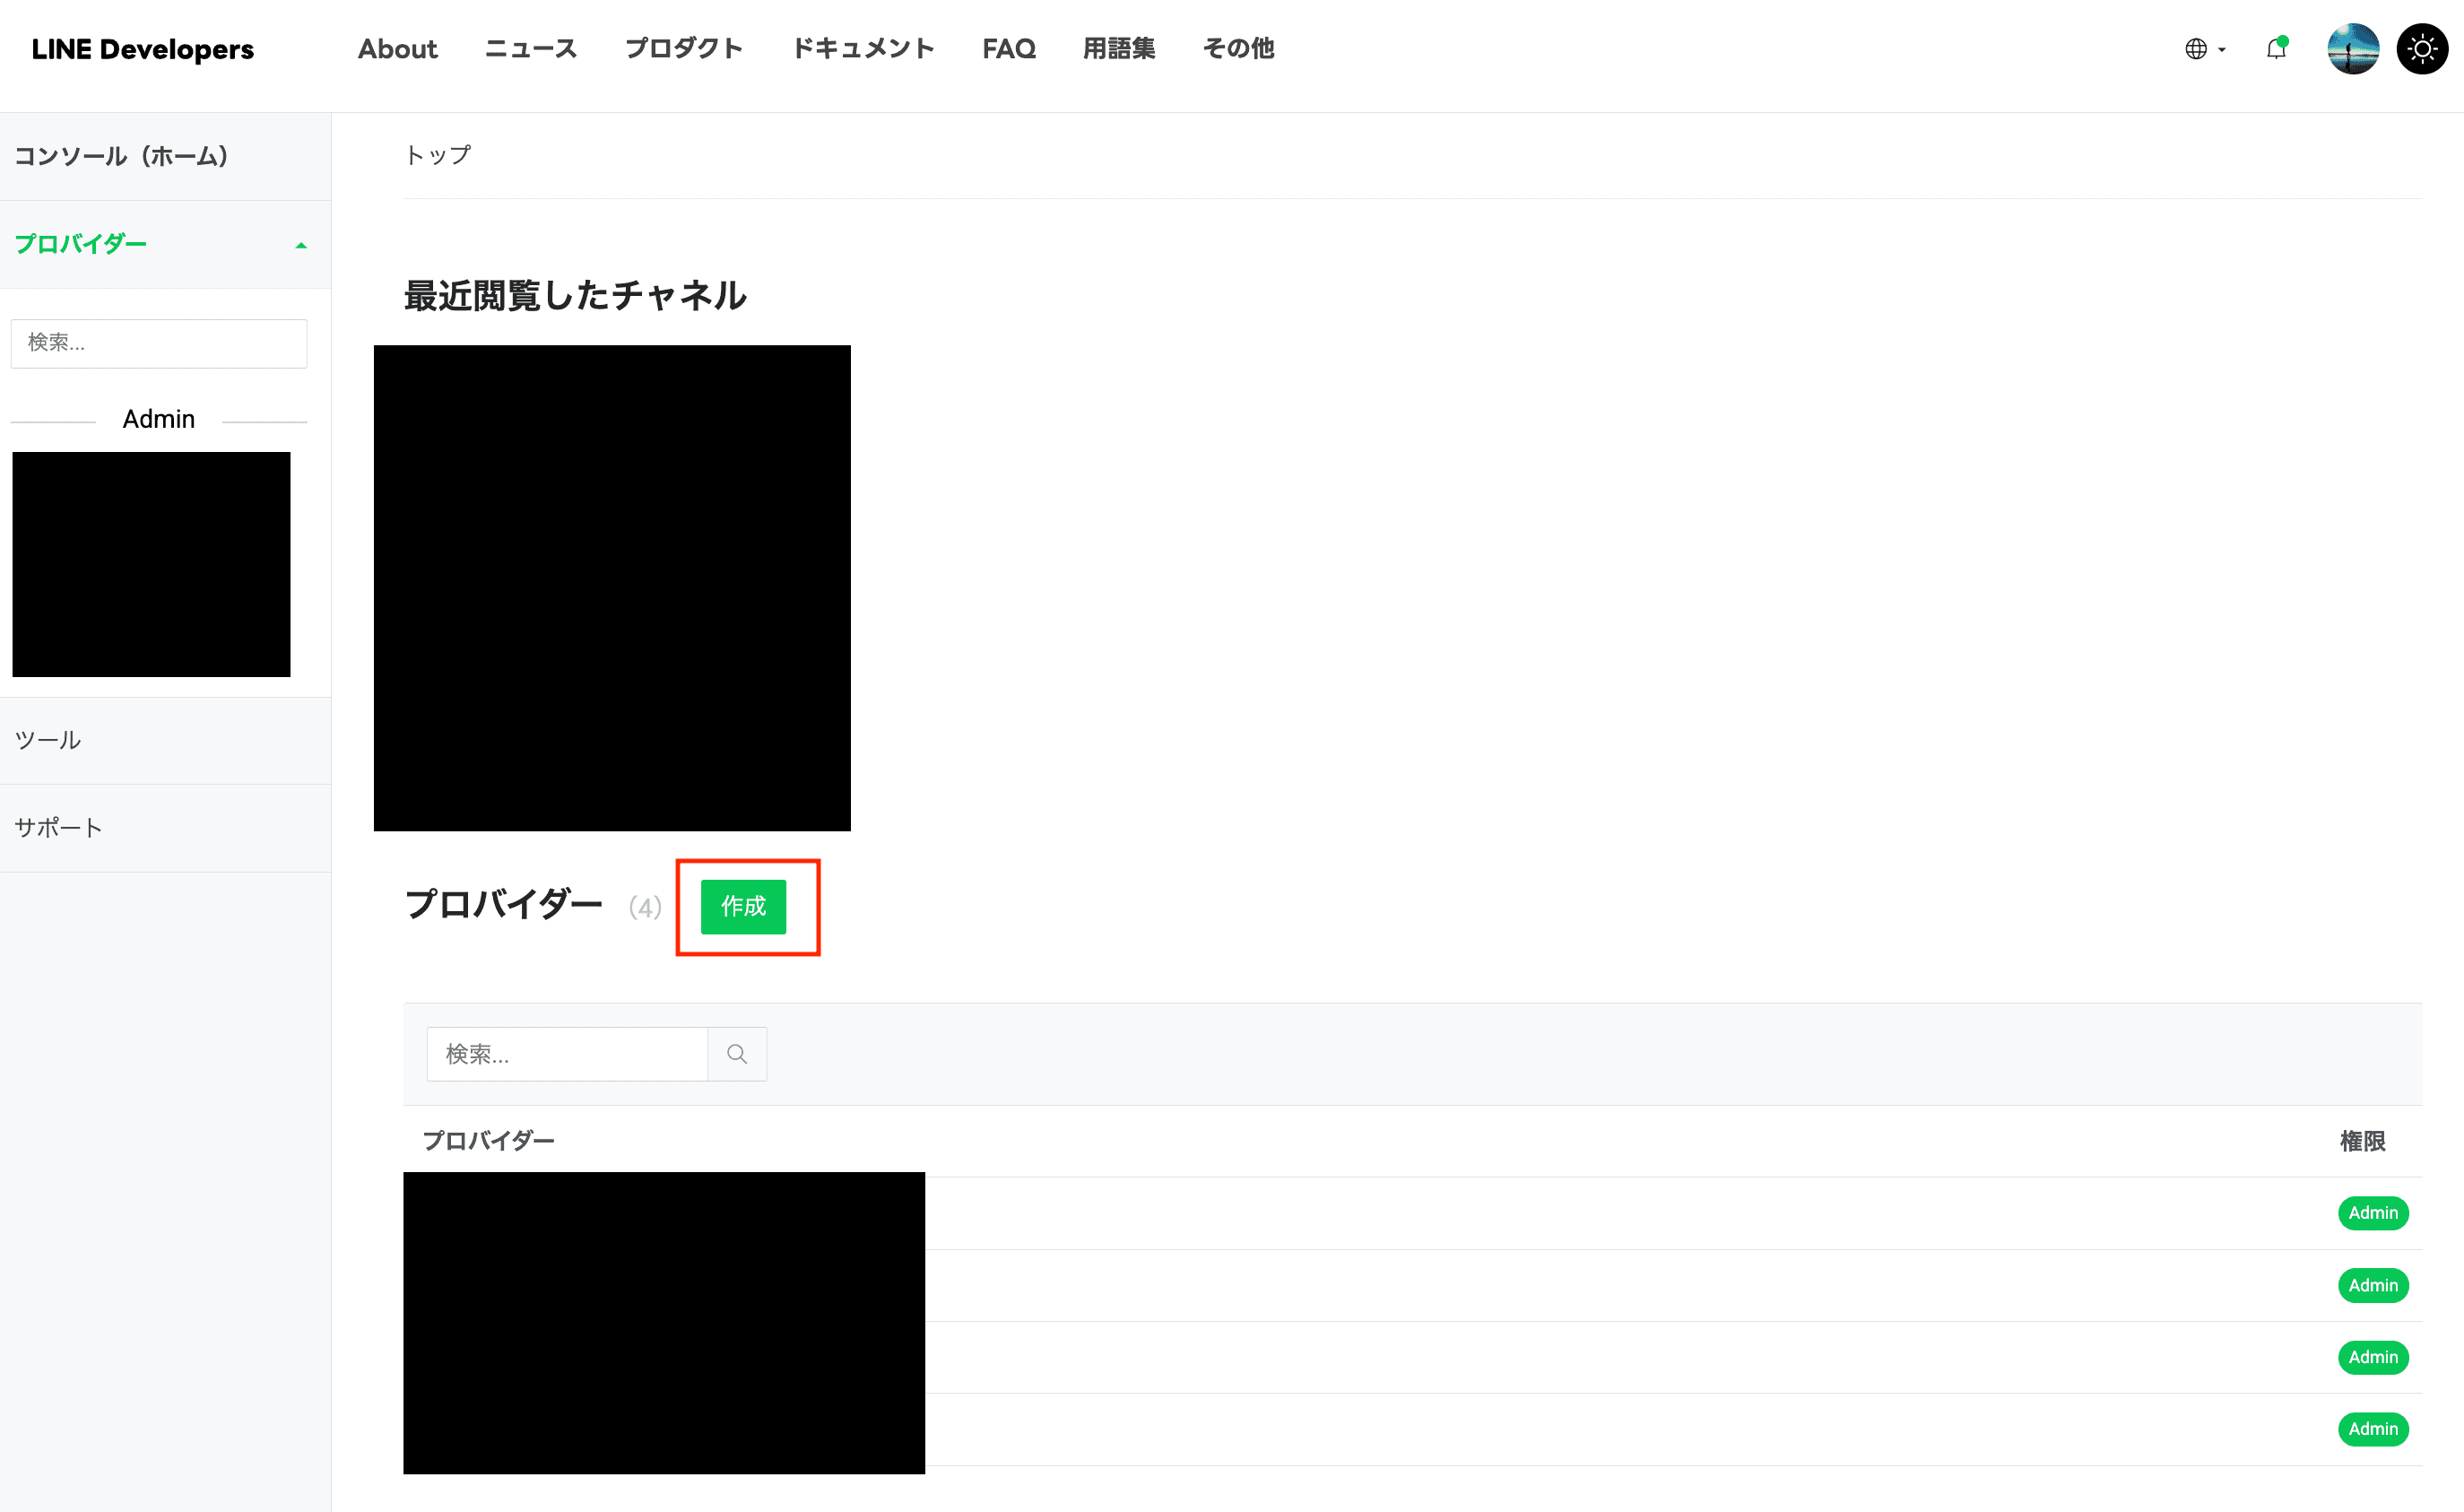Click the notification bell icon
This screenshot has height=1512, width=2464.
(2276, 49)
